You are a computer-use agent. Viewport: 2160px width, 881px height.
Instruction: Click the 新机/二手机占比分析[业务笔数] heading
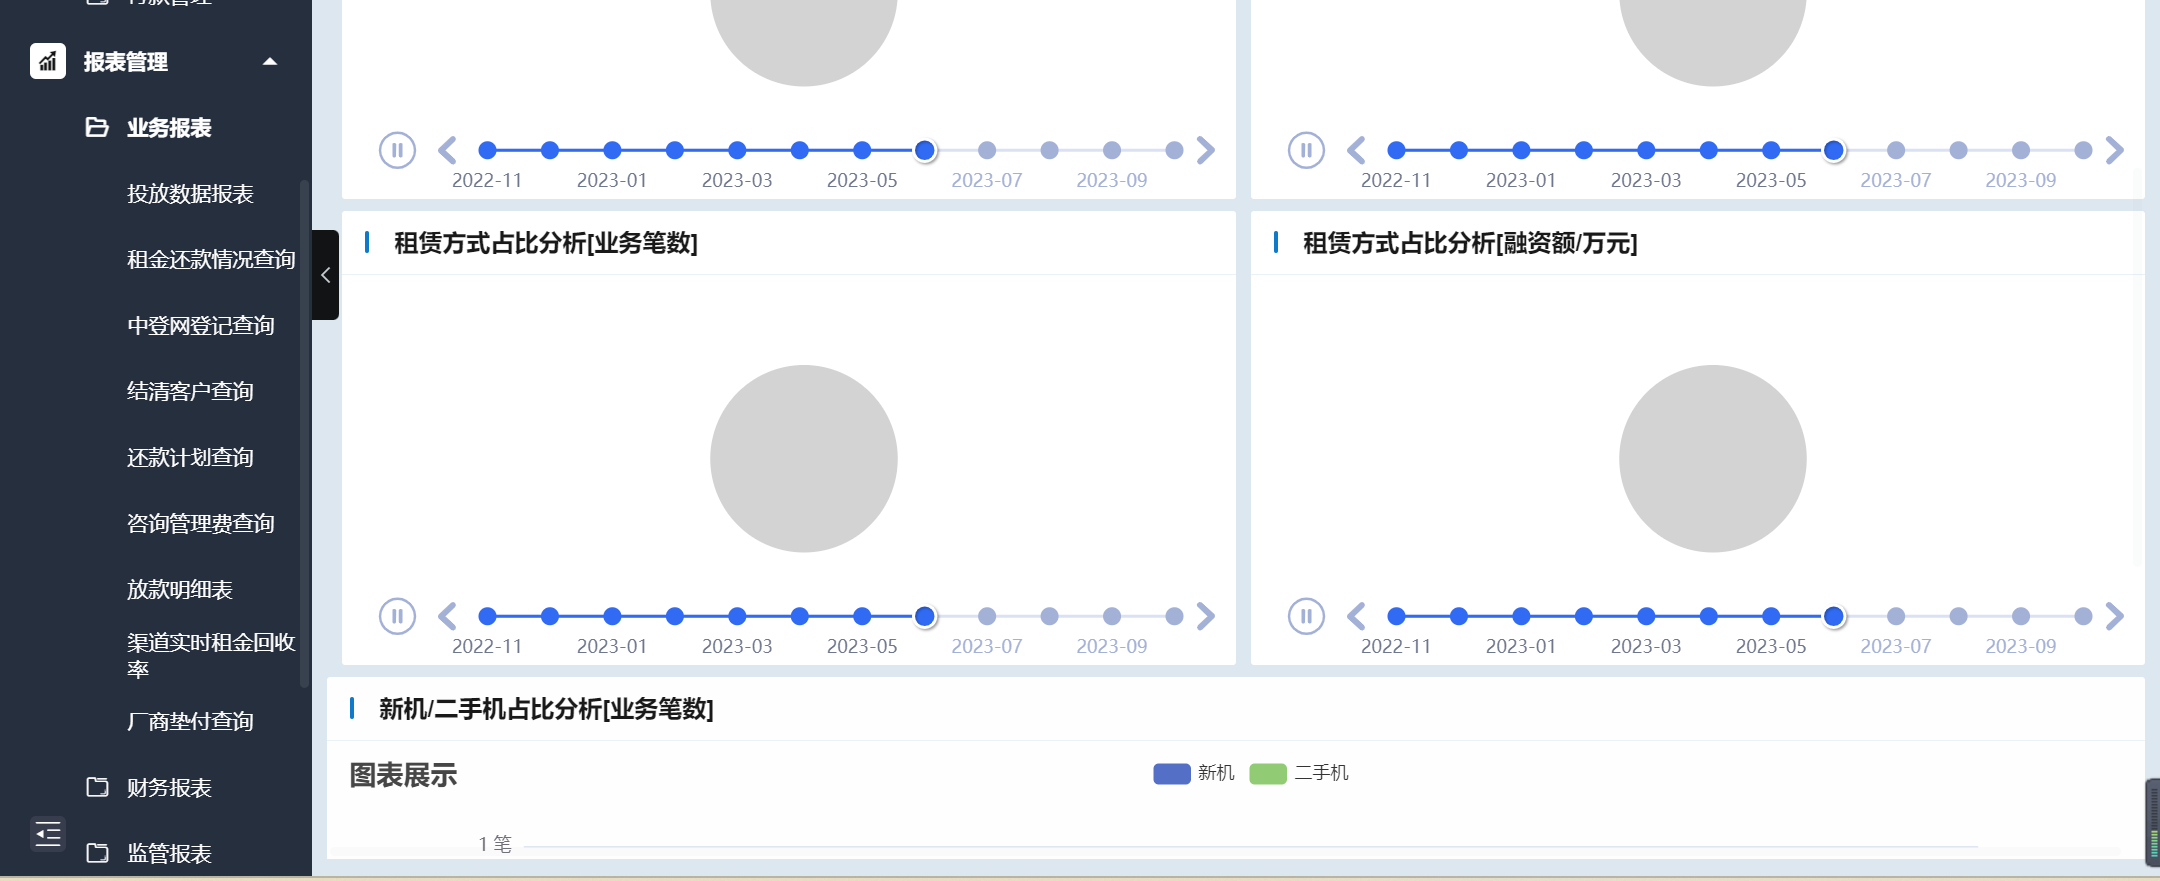click(546, 709)
